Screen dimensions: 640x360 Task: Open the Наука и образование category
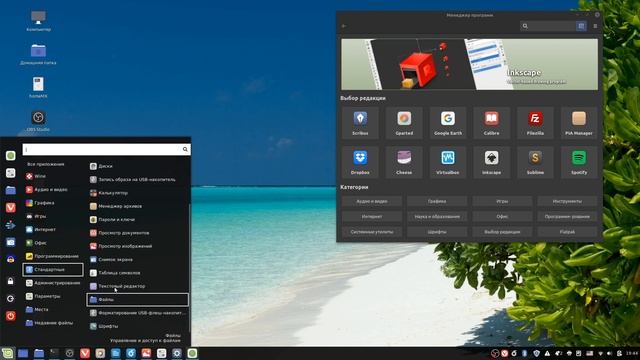437,216
